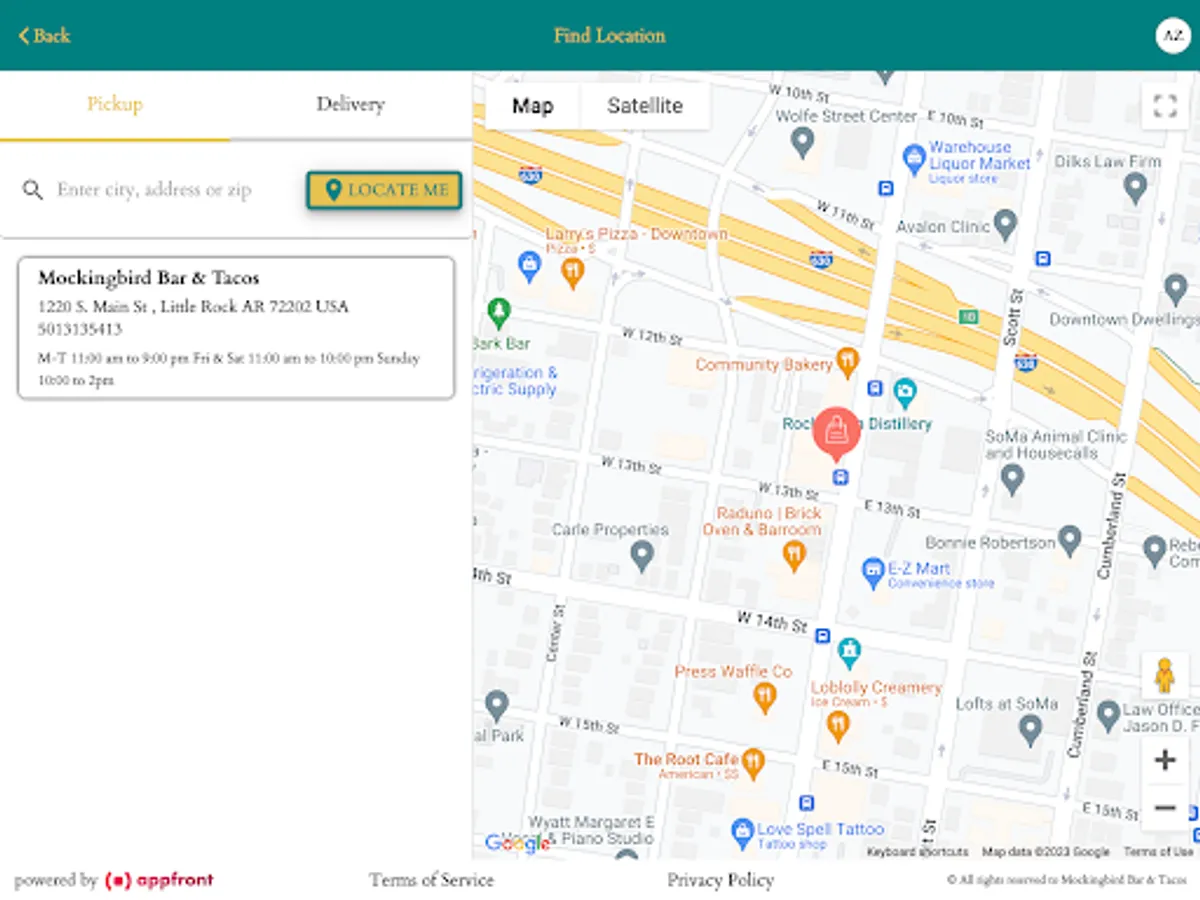Image resolution: width=1200 pixels, height=900 pixels.
Task: Click the search magnifier icon
Action: (33, 190)
